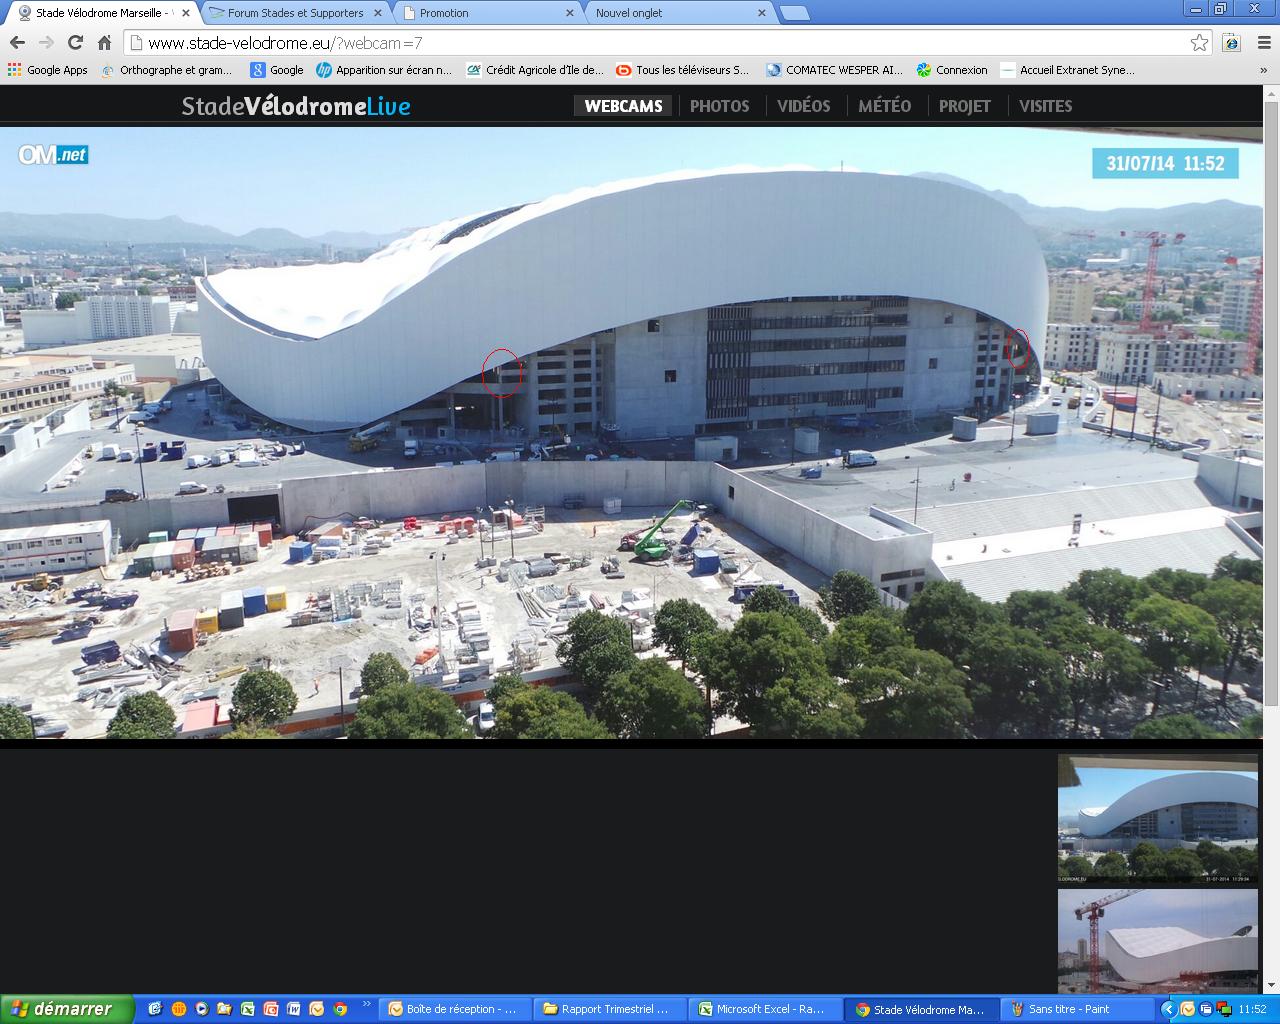The image size is (1280, 1024).
Task: Select the MÉTÉO menu item
Action: click(884, 106)
